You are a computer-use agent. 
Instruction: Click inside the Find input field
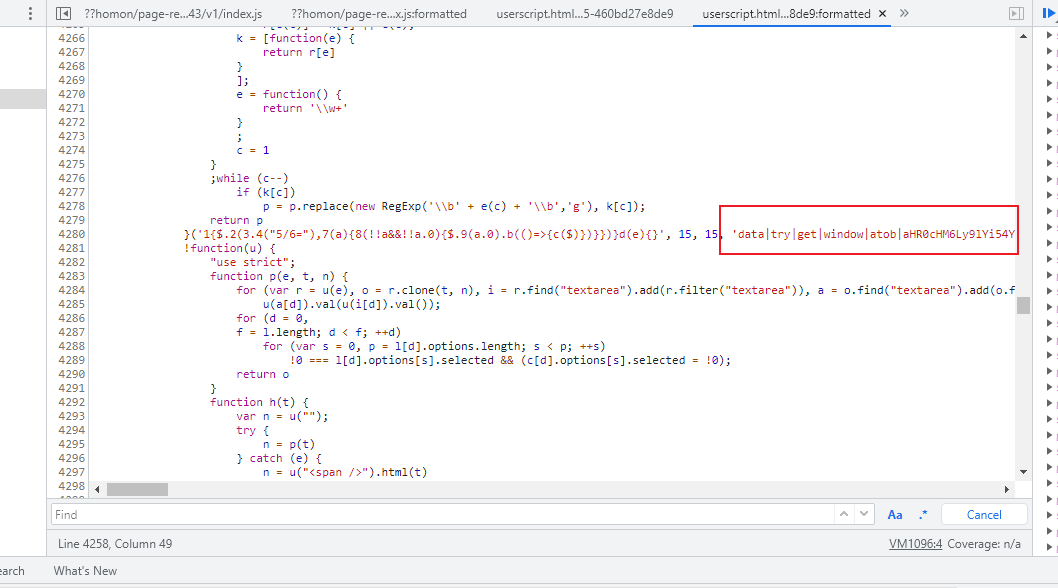coord(440,514)
